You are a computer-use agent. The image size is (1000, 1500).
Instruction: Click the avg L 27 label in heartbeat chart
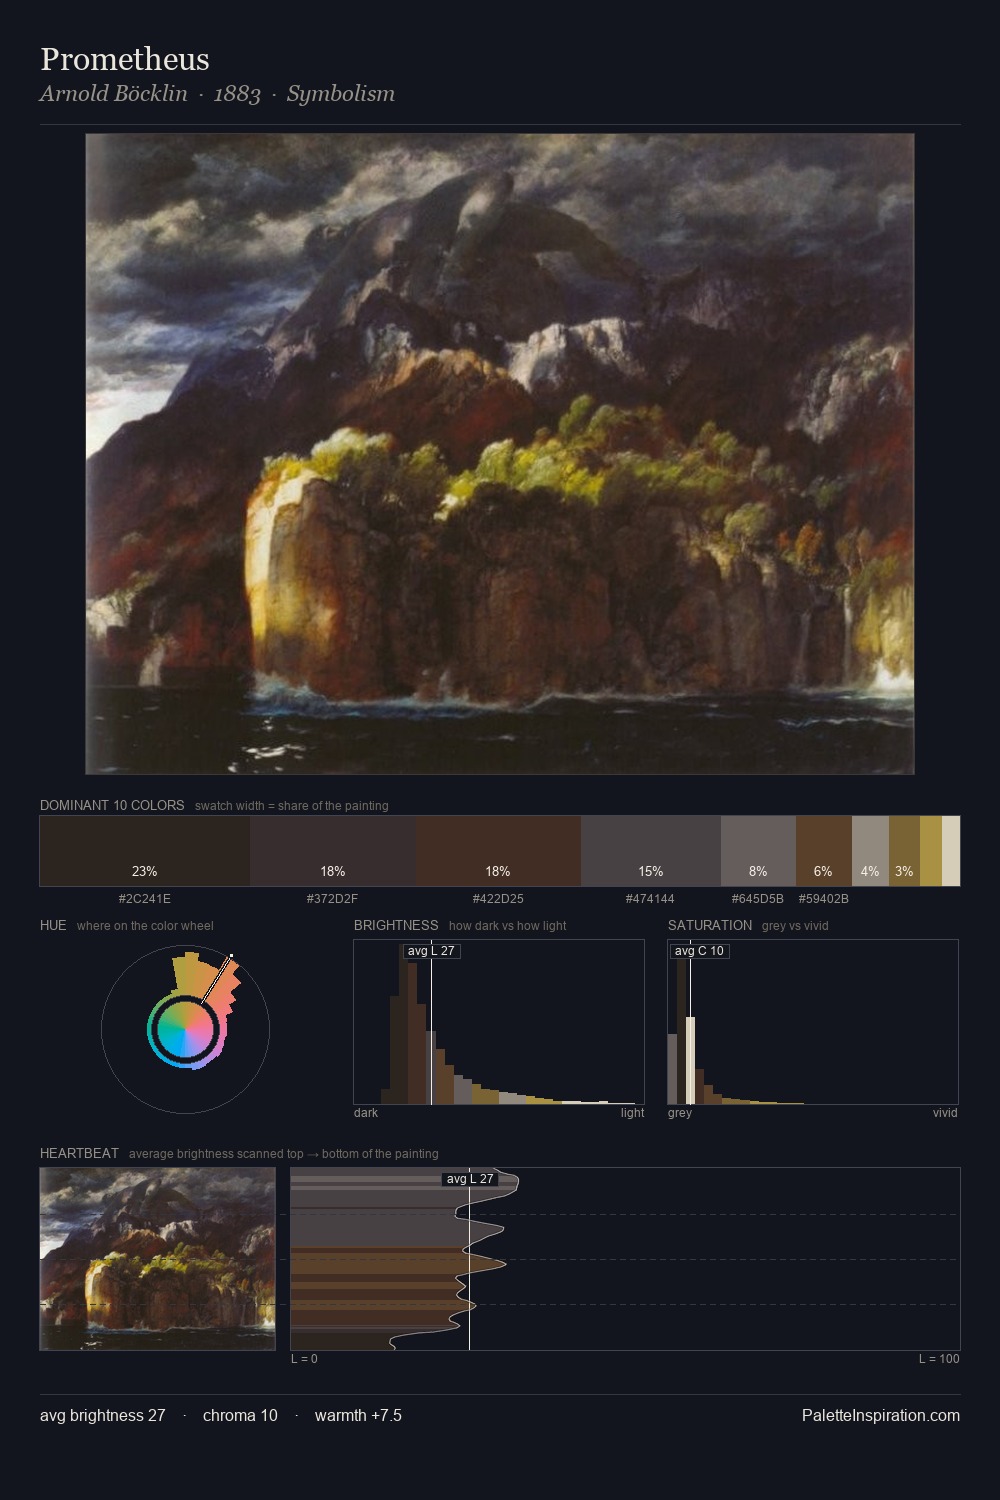click(470, 1179)
